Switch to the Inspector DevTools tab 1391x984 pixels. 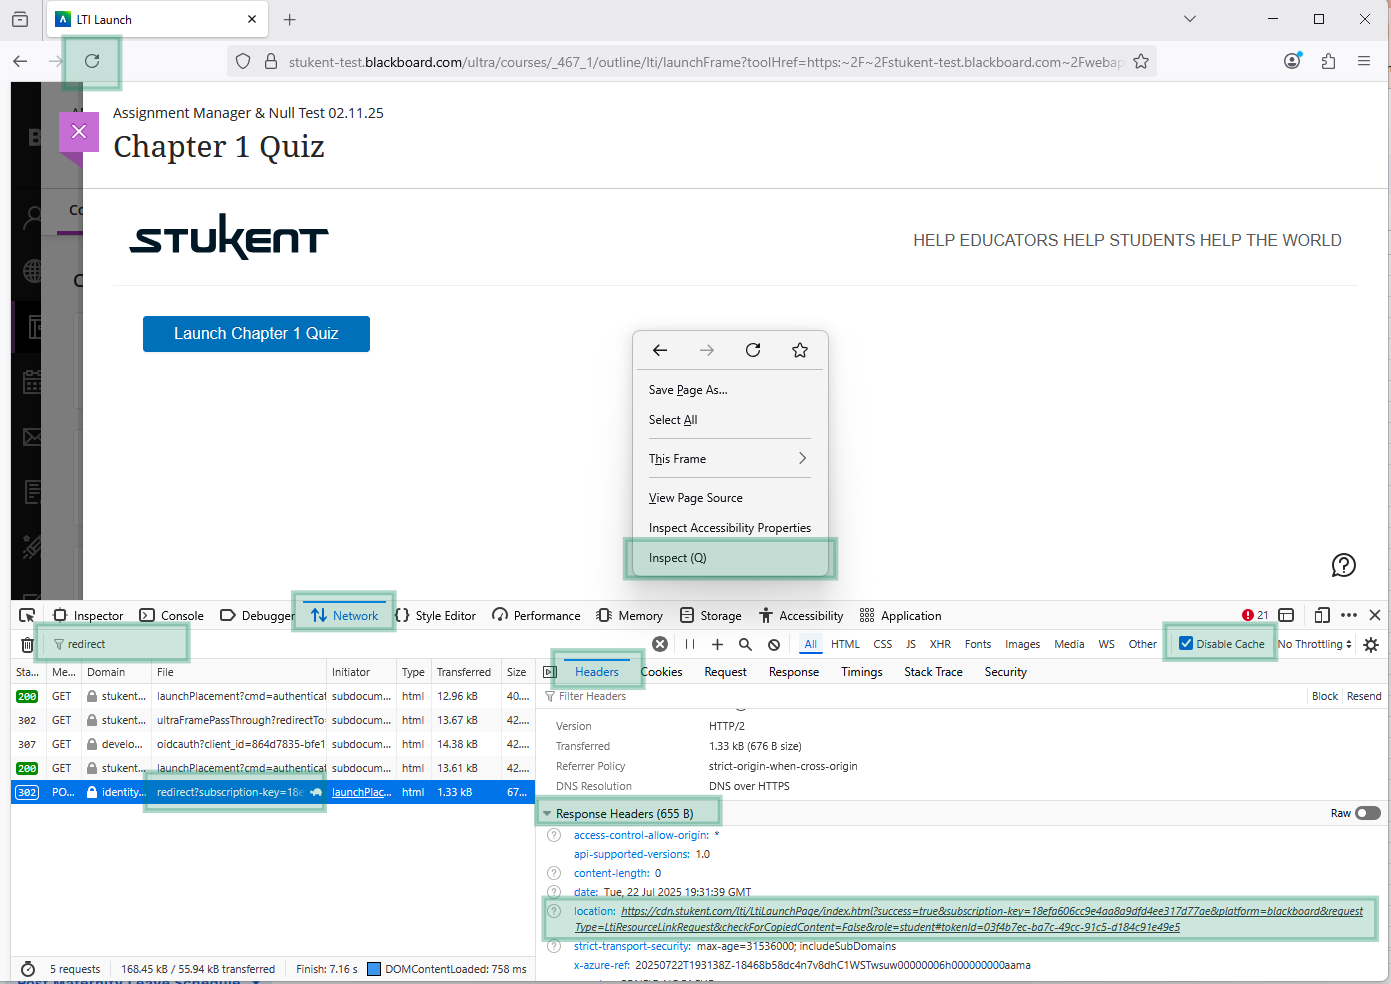(88, 615)
